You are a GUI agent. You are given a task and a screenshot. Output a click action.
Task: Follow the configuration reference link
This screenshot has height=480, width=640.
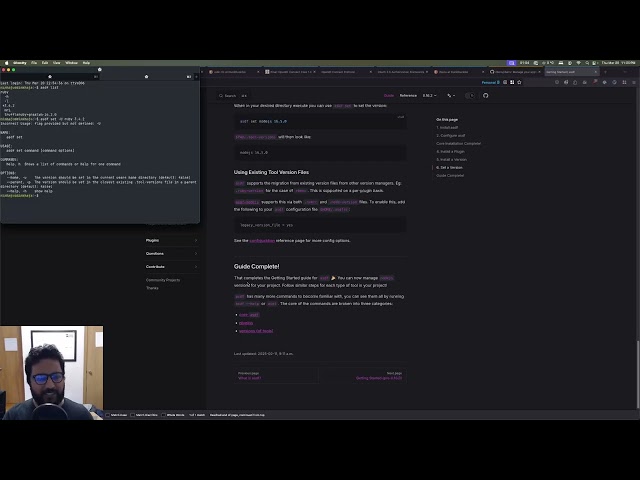[x=262, y=241]
